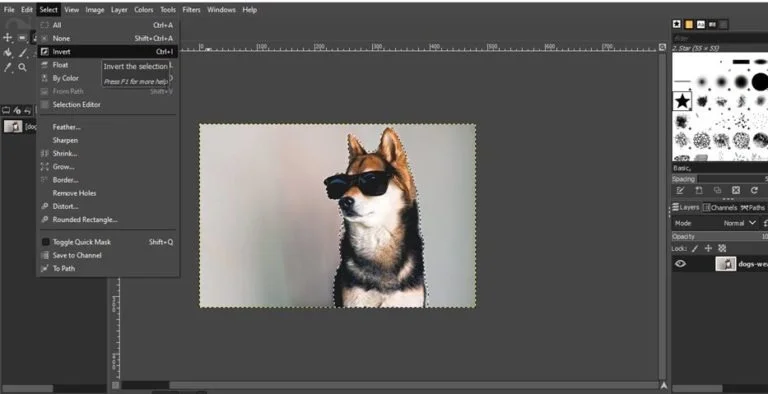
Task: Choose None from the Select menu
Action: [x=108, y=38]
